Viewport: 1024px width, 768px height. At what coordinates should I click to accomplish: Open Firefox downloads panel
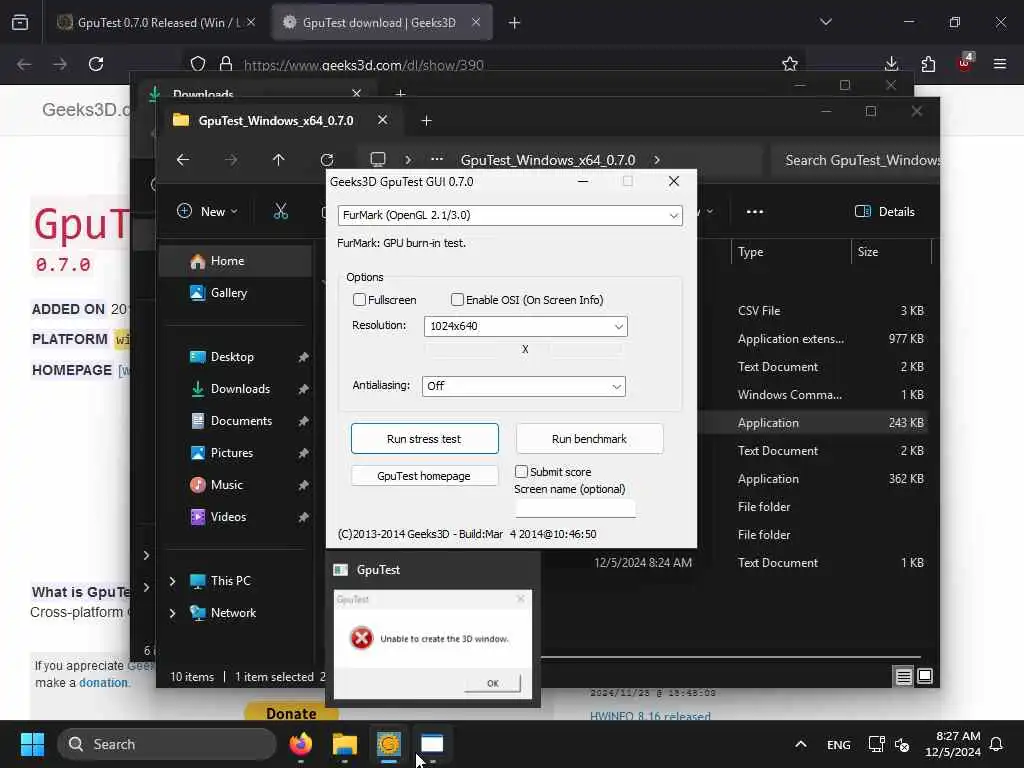[x=891, y=64]
